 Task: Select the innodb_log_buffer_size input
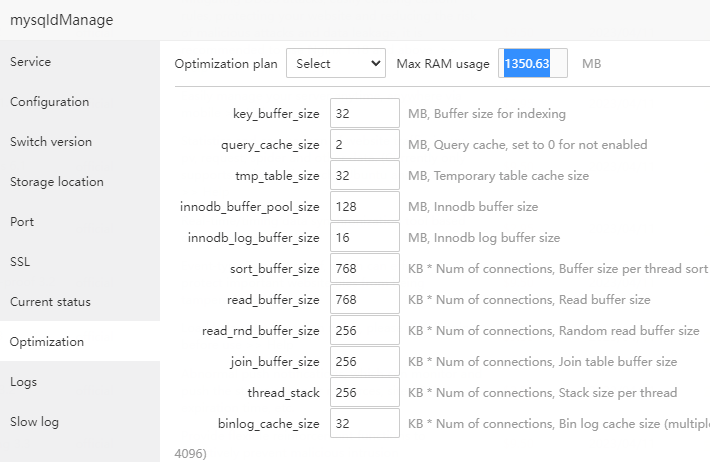364,237
